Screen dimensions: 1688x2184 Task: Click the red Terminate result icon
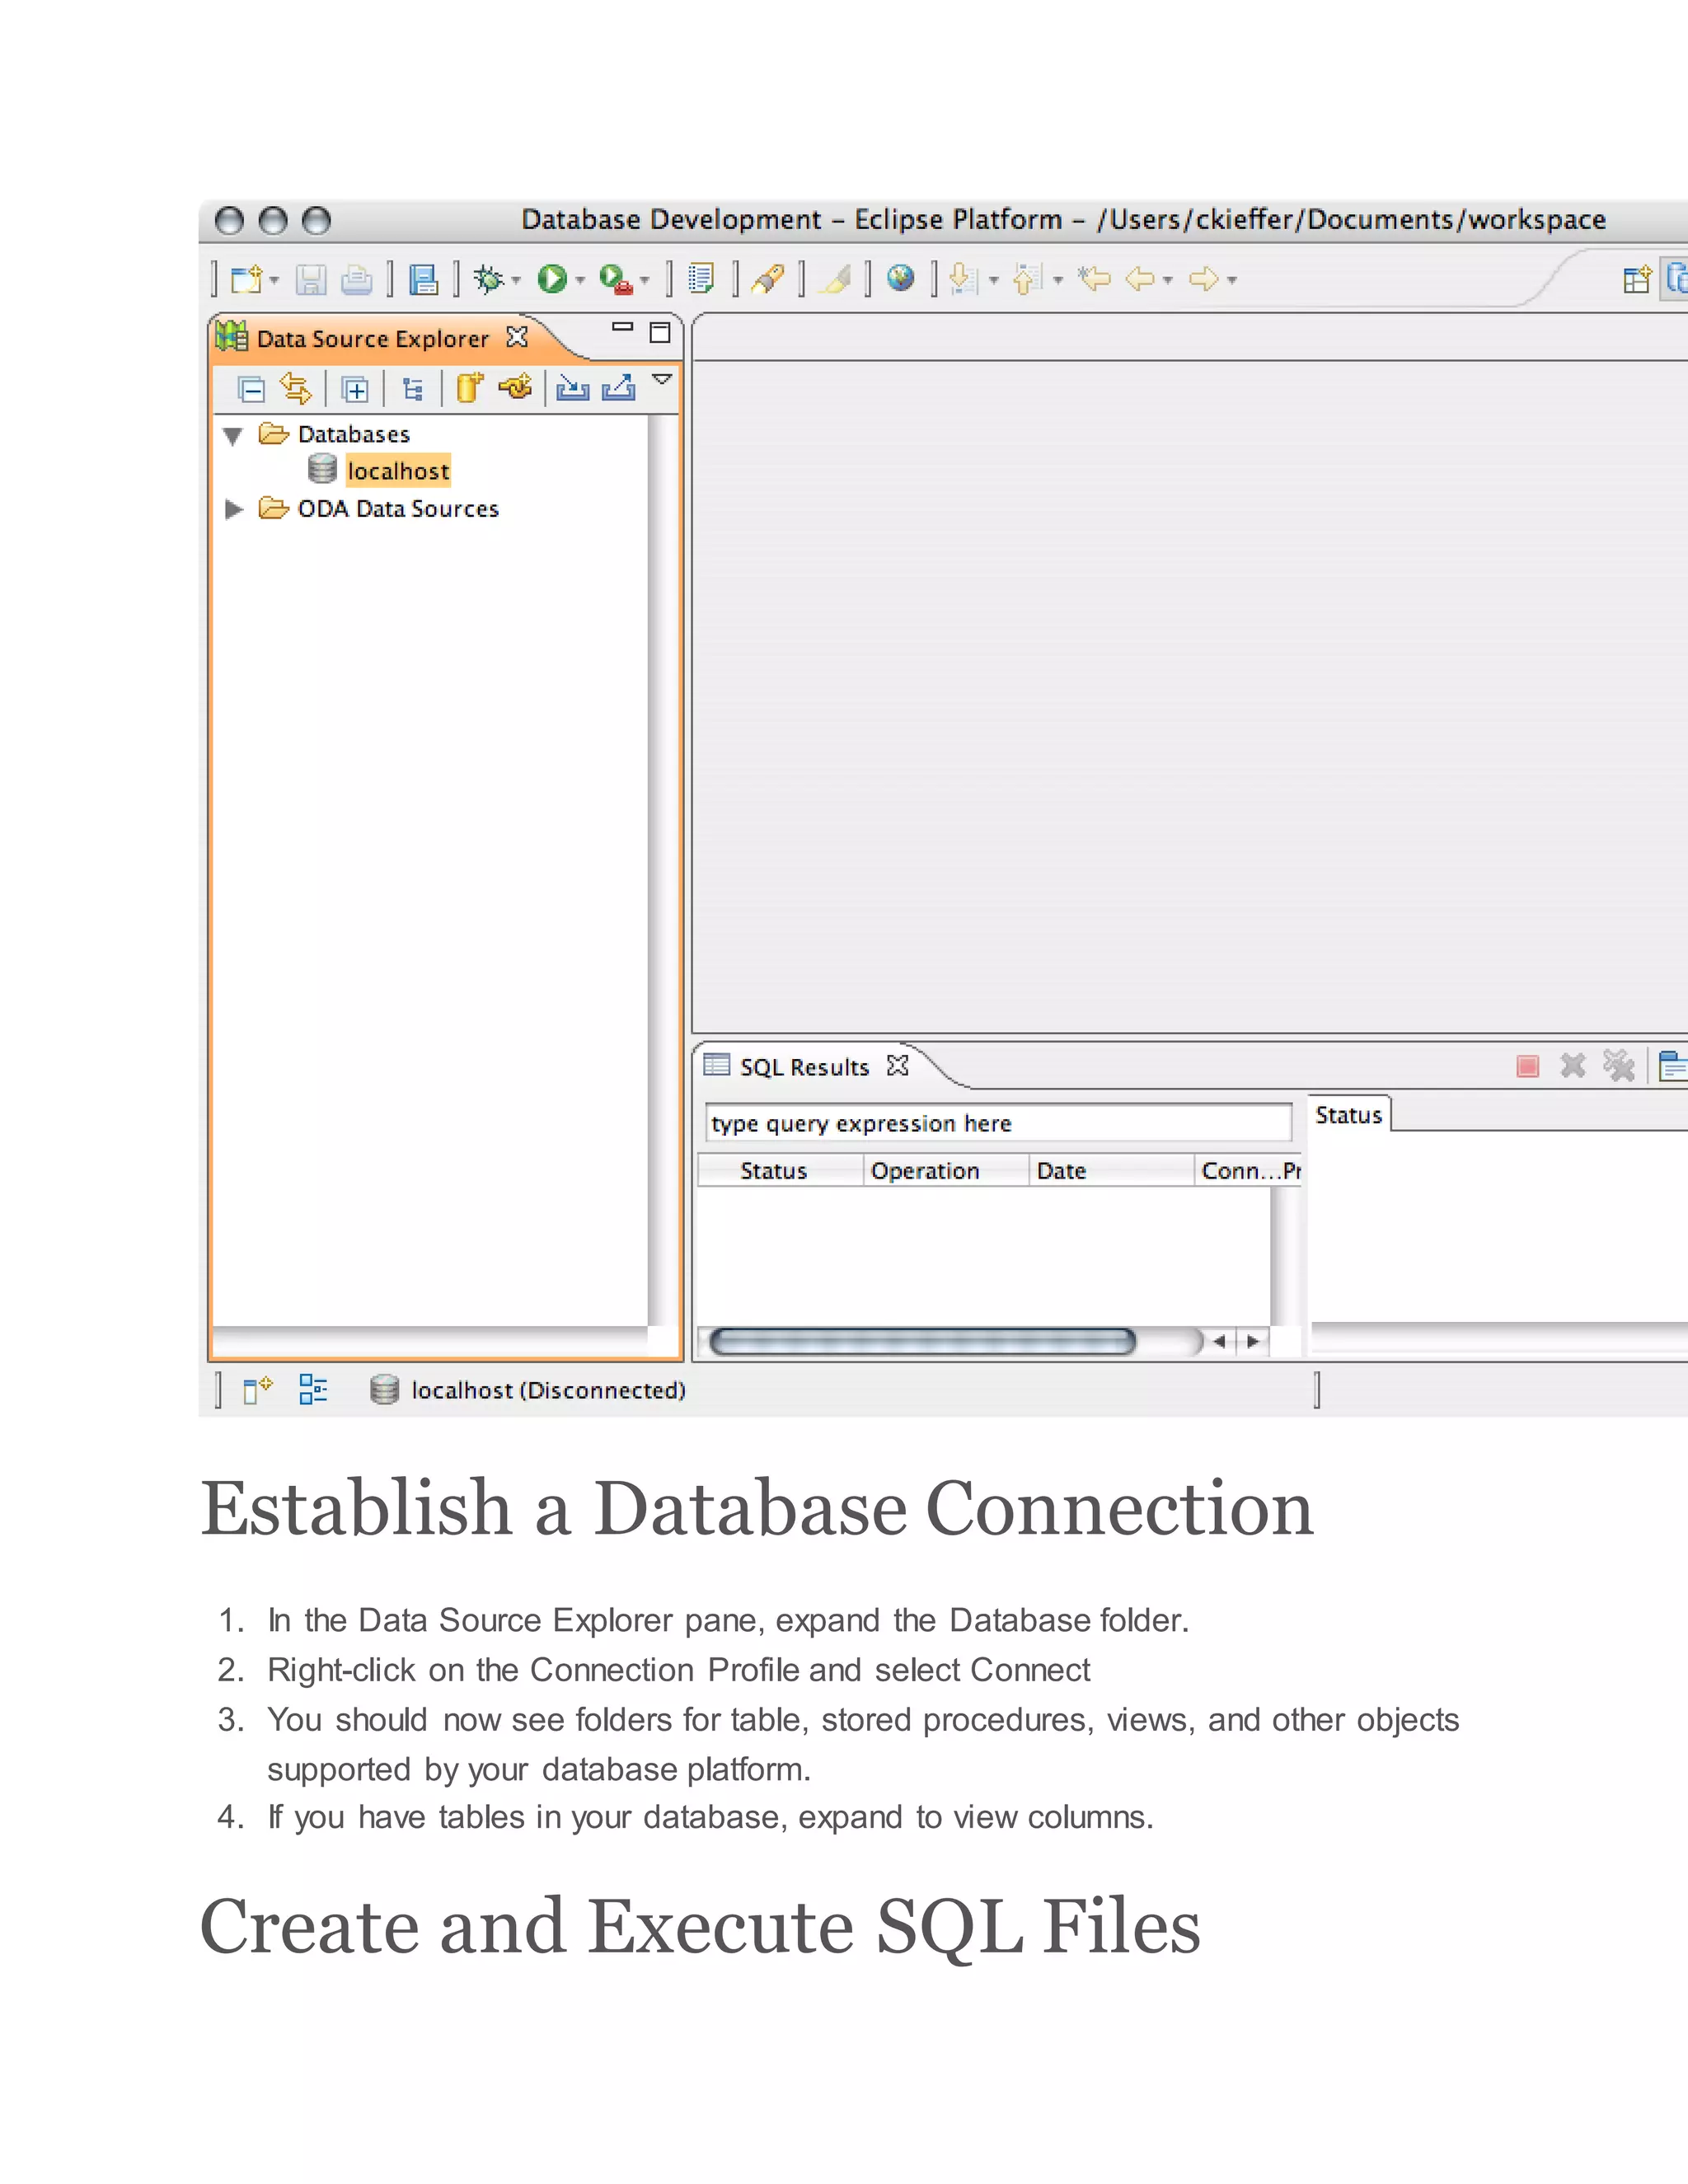(1528, 1066)
